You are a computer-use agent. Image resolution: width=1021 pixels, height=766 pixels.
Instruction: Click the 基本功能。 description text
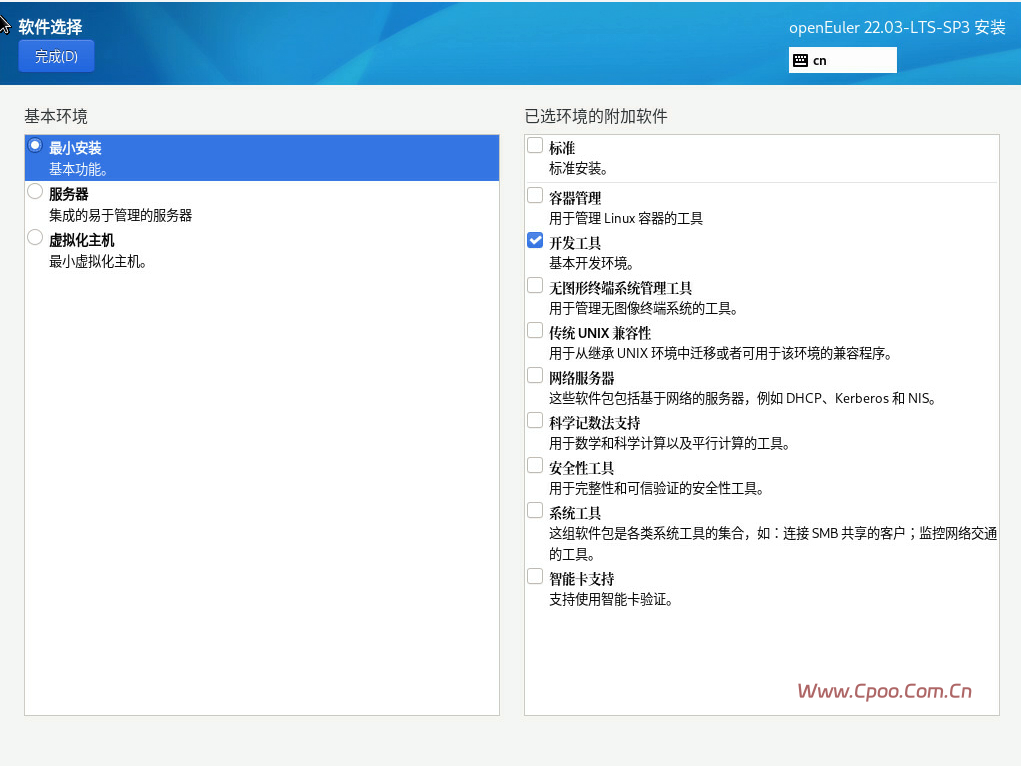pyautogui.click(x=78, y=169)
